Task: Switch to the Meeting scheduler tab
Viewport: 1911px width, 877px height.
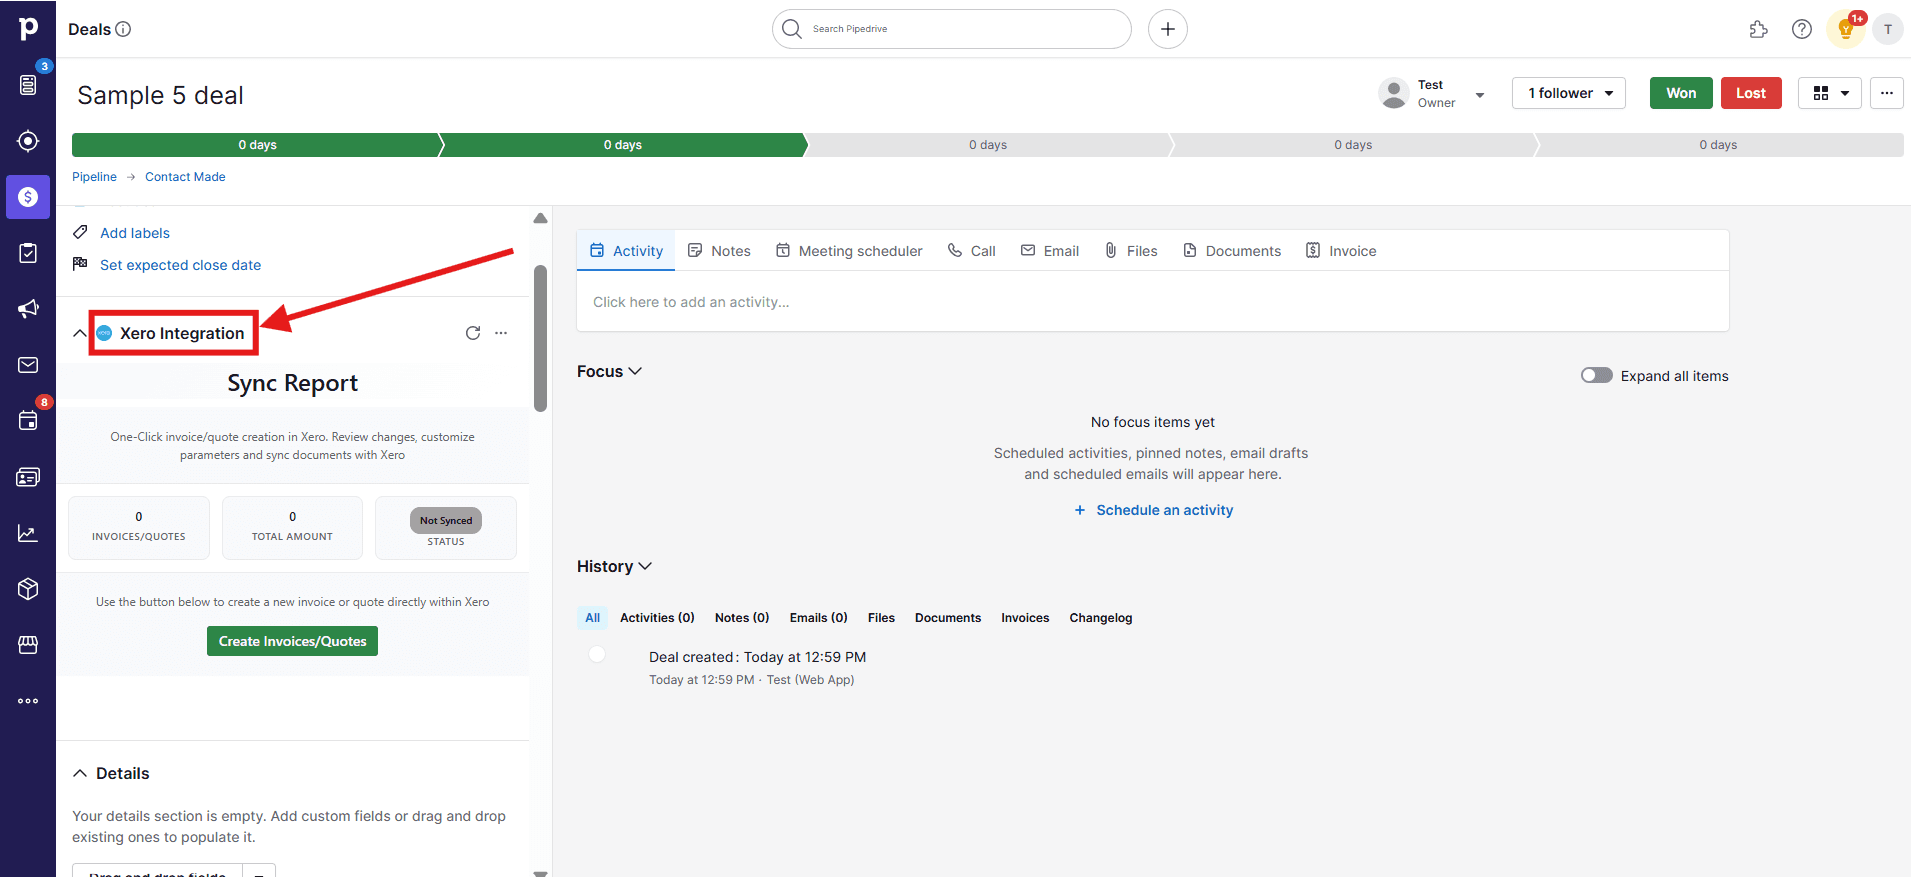Action: 849,251
